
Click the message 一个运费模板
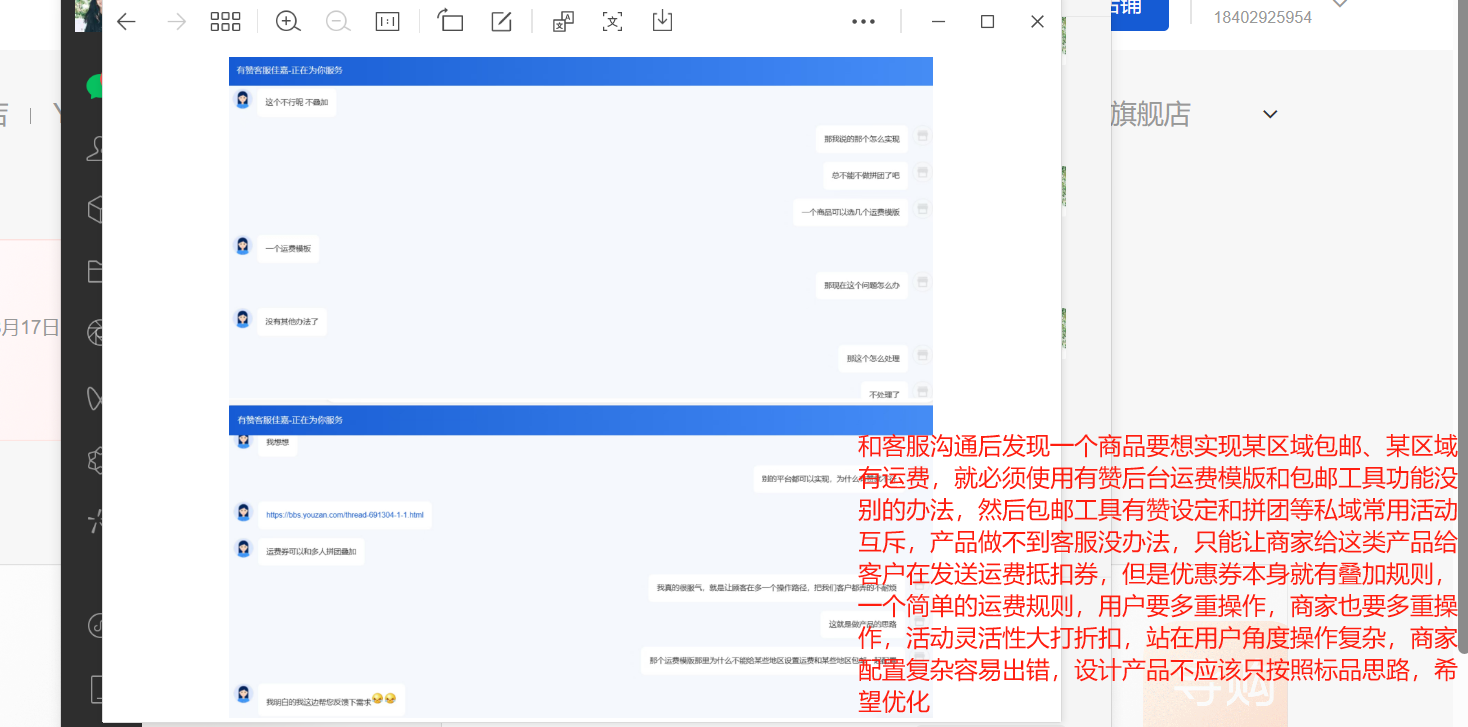(x=288, y=248)
